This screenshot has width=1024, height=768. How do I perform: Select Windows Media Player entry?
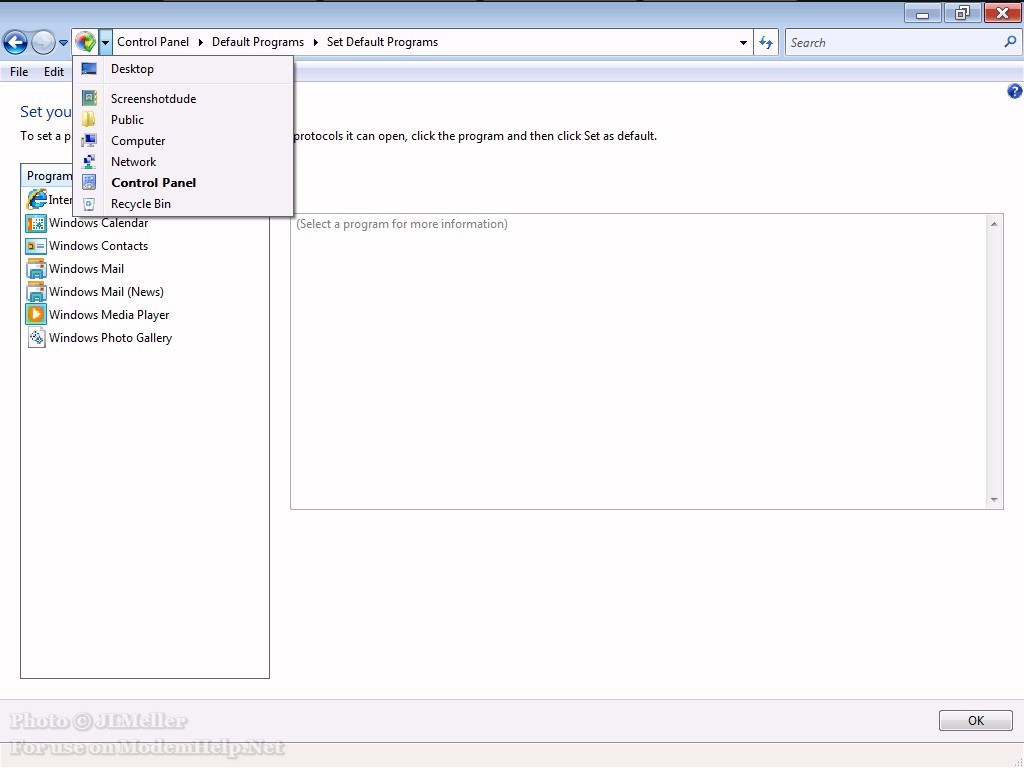[109, 314]
